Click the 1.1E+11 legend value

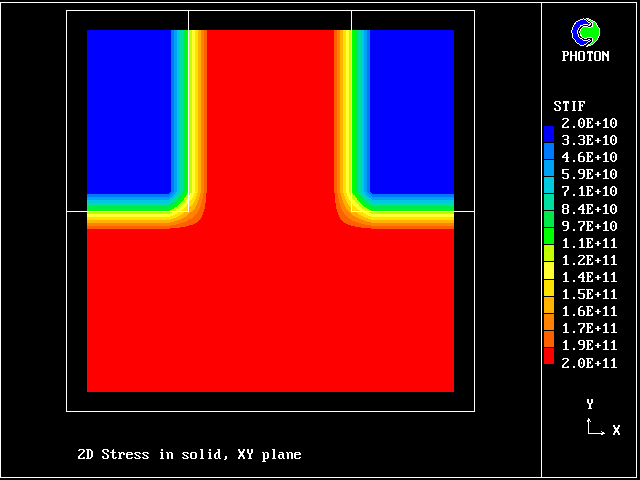(589, 242)
